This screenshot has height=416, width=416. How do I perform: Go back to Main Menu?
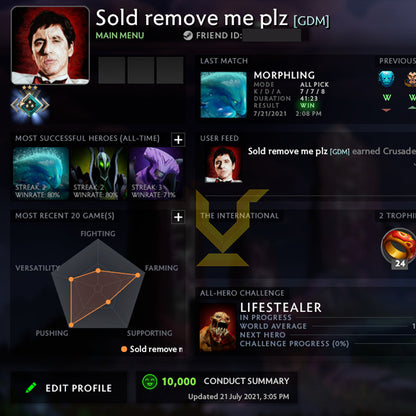pos(120,35)
